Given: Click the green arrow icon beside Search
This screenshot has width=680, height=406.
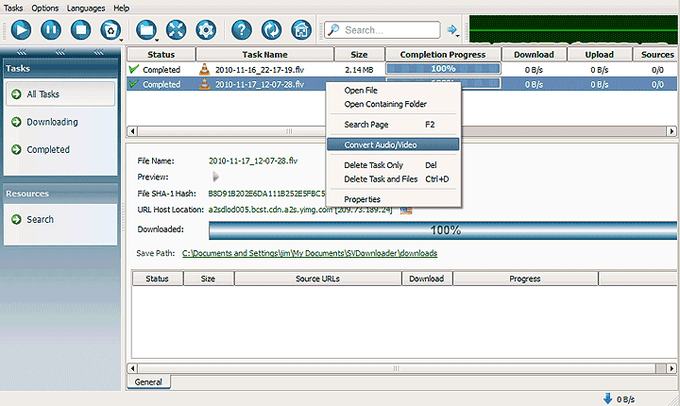Looking at the screenshot, I should tap(16, 219).
